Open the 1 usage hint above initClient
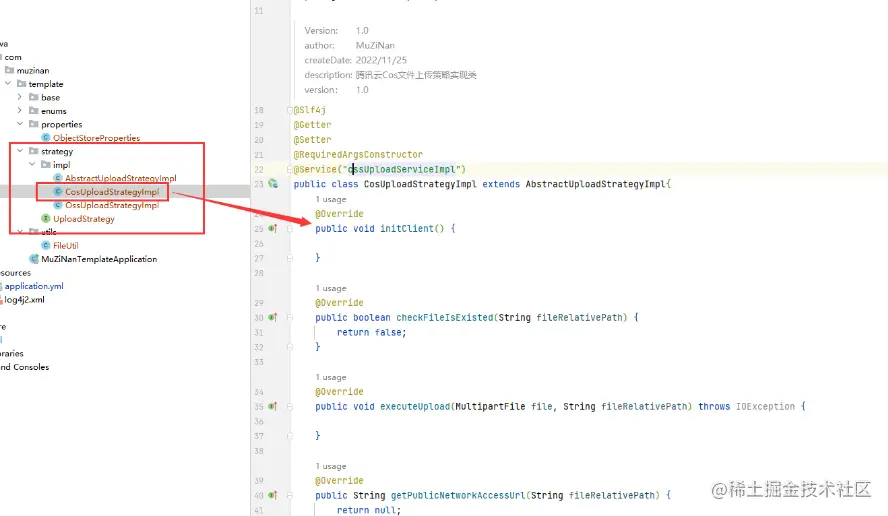The height and width of the screenshot is (516, 888). pyautogui.click(x=331, y=199)
